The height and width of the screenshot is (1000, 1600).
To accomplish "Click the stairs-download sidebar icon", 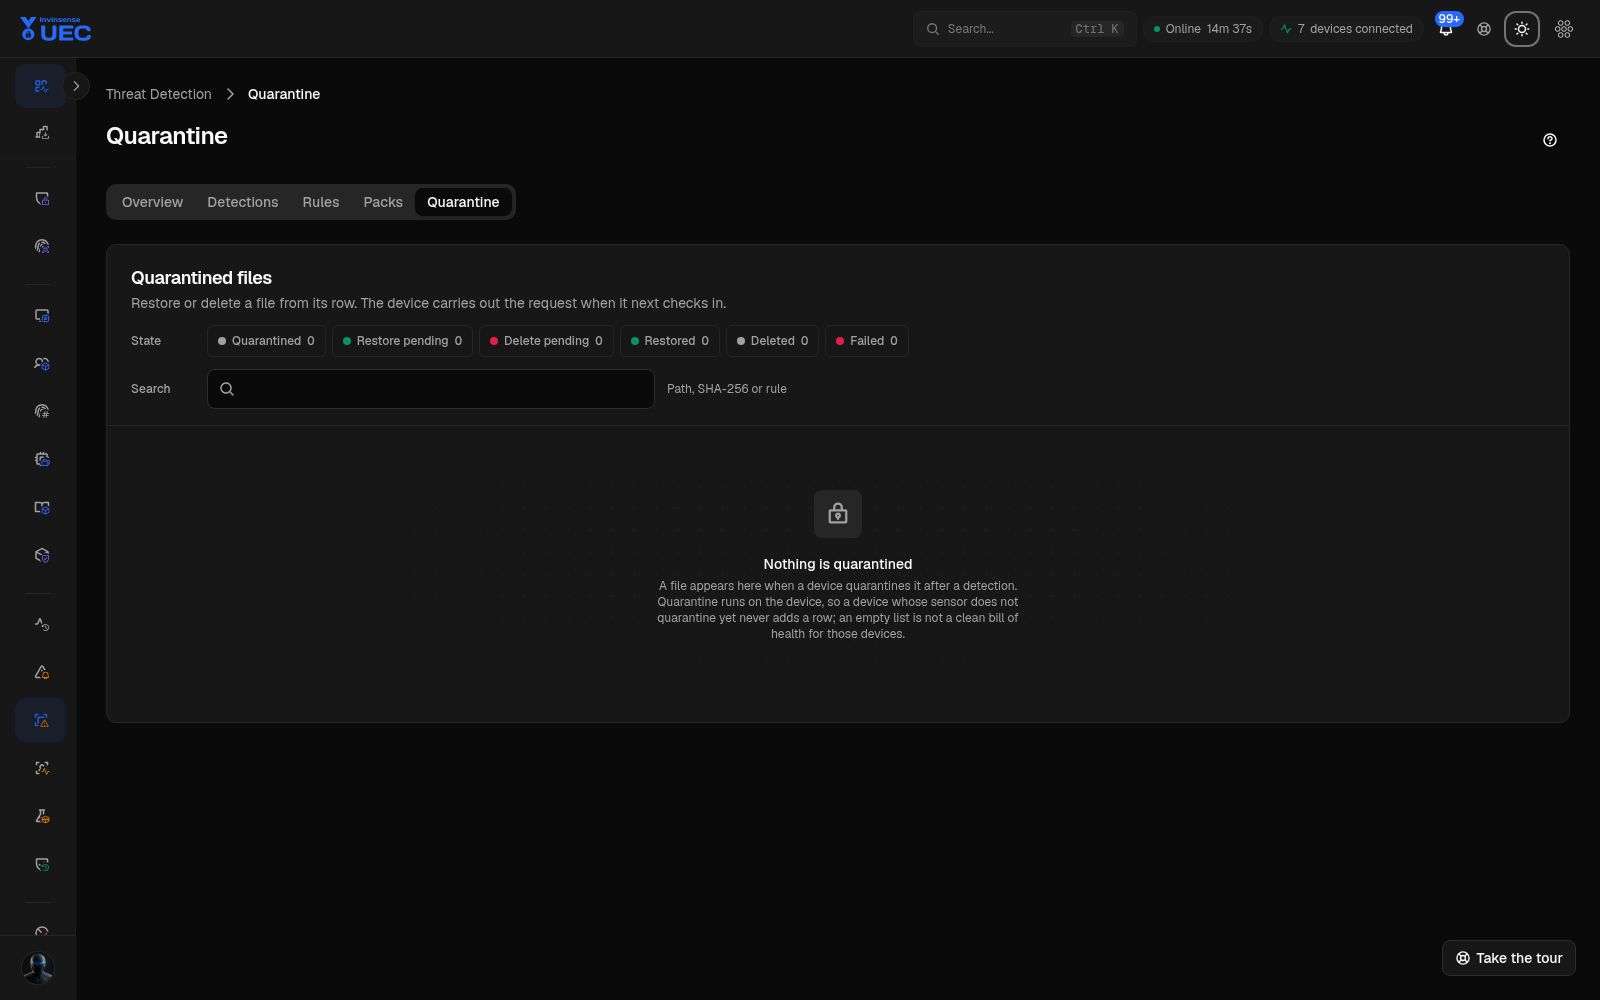I will pyautogui.click(x=41, y=132).
